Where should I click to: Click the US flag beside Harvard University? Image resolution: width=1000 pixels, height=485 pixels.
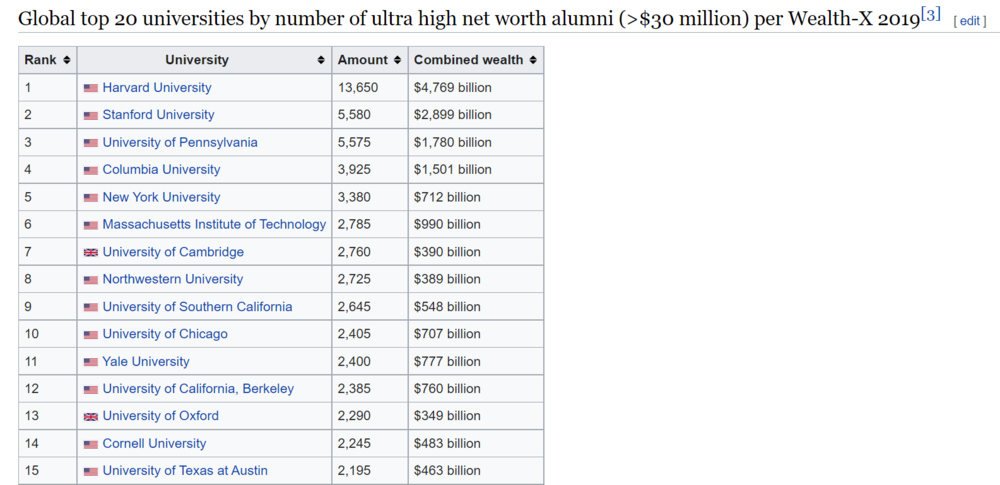coord(91,88)
